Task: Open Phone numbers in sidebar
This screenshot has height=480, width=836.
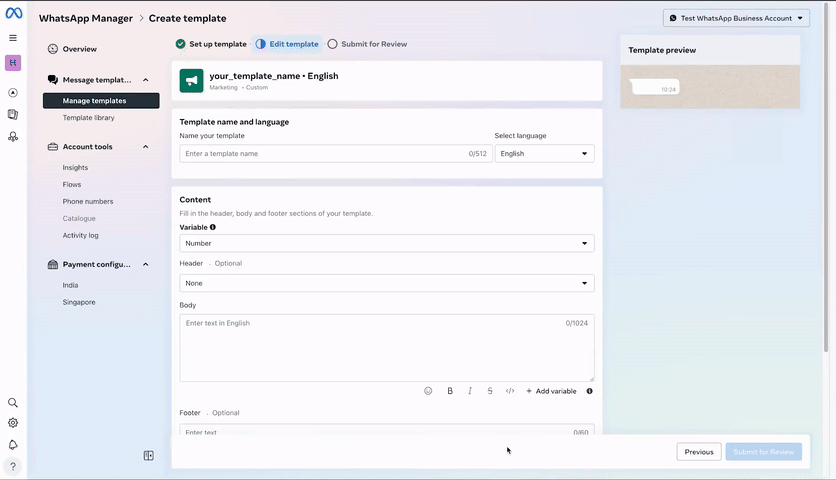Action: [88, 202]
